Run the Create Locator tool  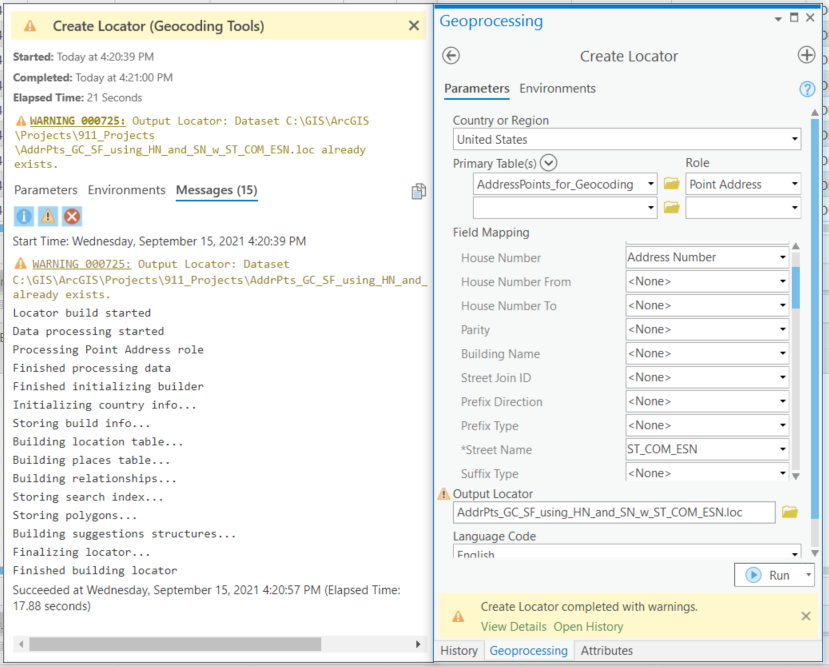[x=768, y=575]
